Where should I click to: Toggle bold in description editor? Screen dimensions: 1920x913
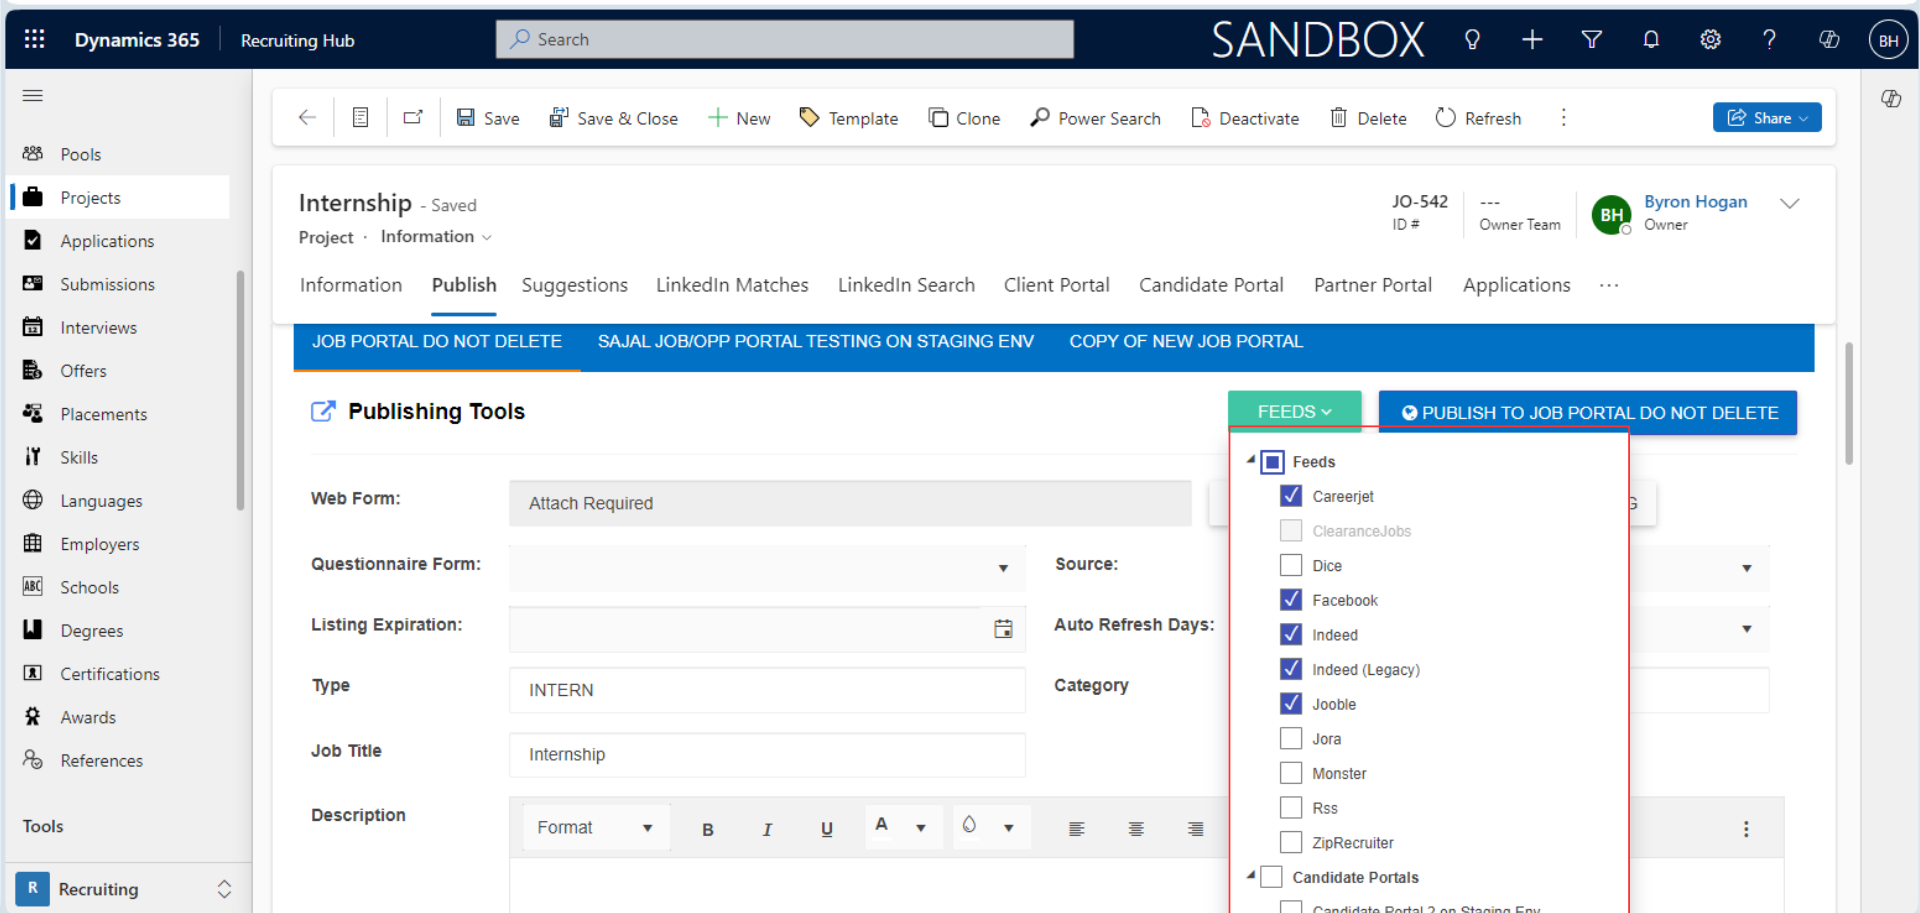pyautogui.click(x=708, y=829)
